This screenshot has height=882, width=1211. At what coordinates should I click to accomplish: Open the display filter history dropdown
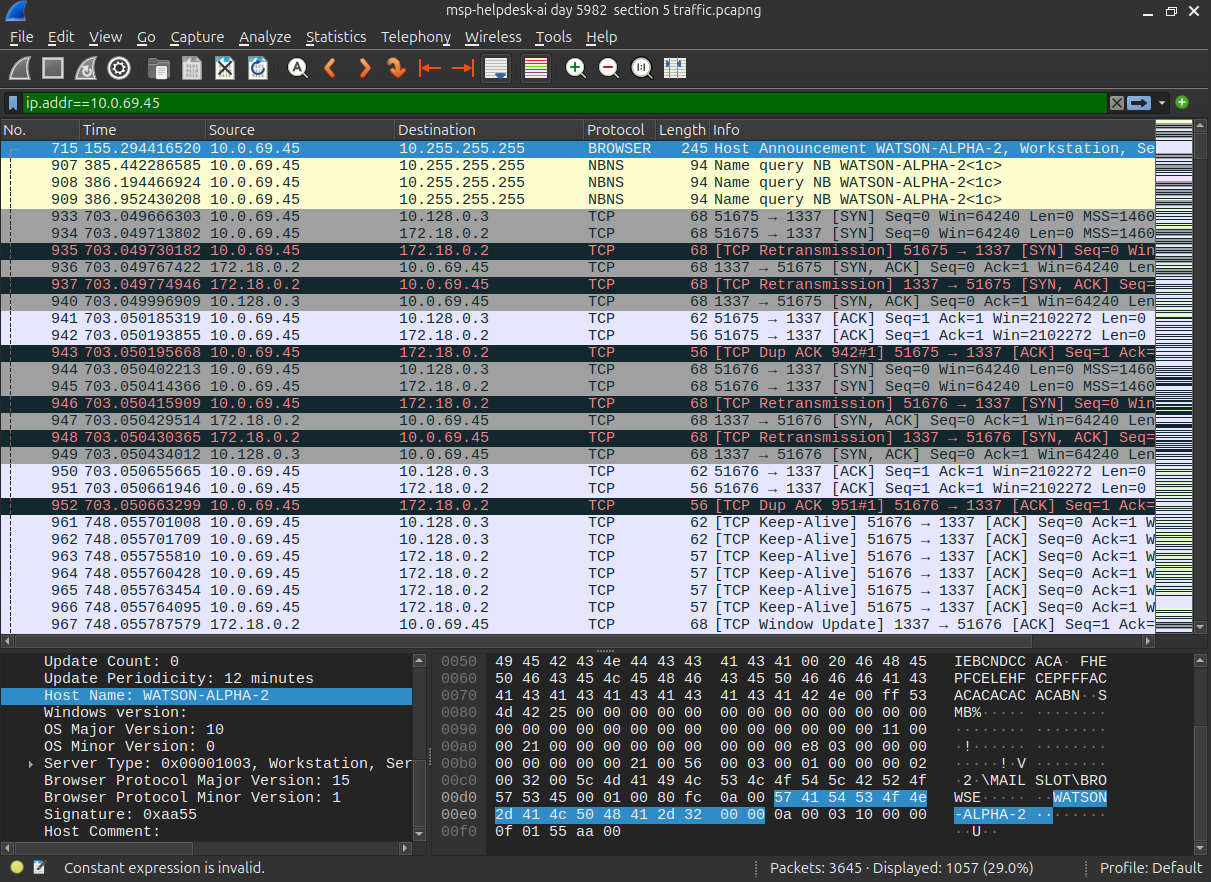(x=1162, y=102)
